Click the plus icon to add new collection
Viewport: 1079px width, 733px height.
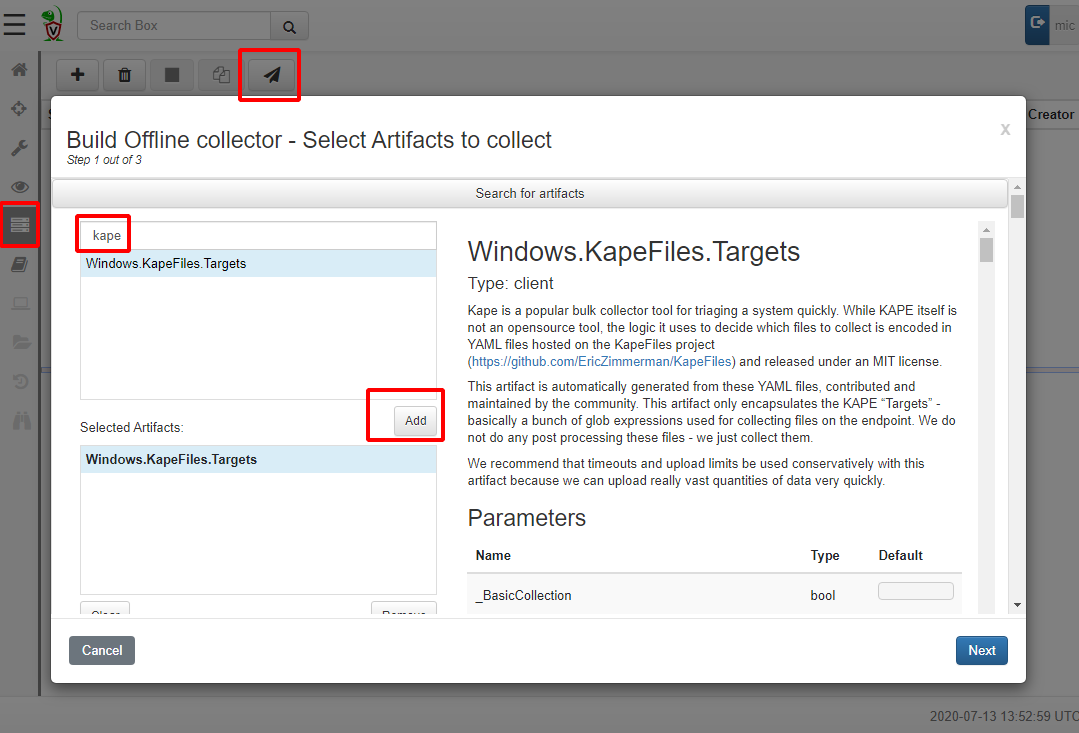click(78, 75)
